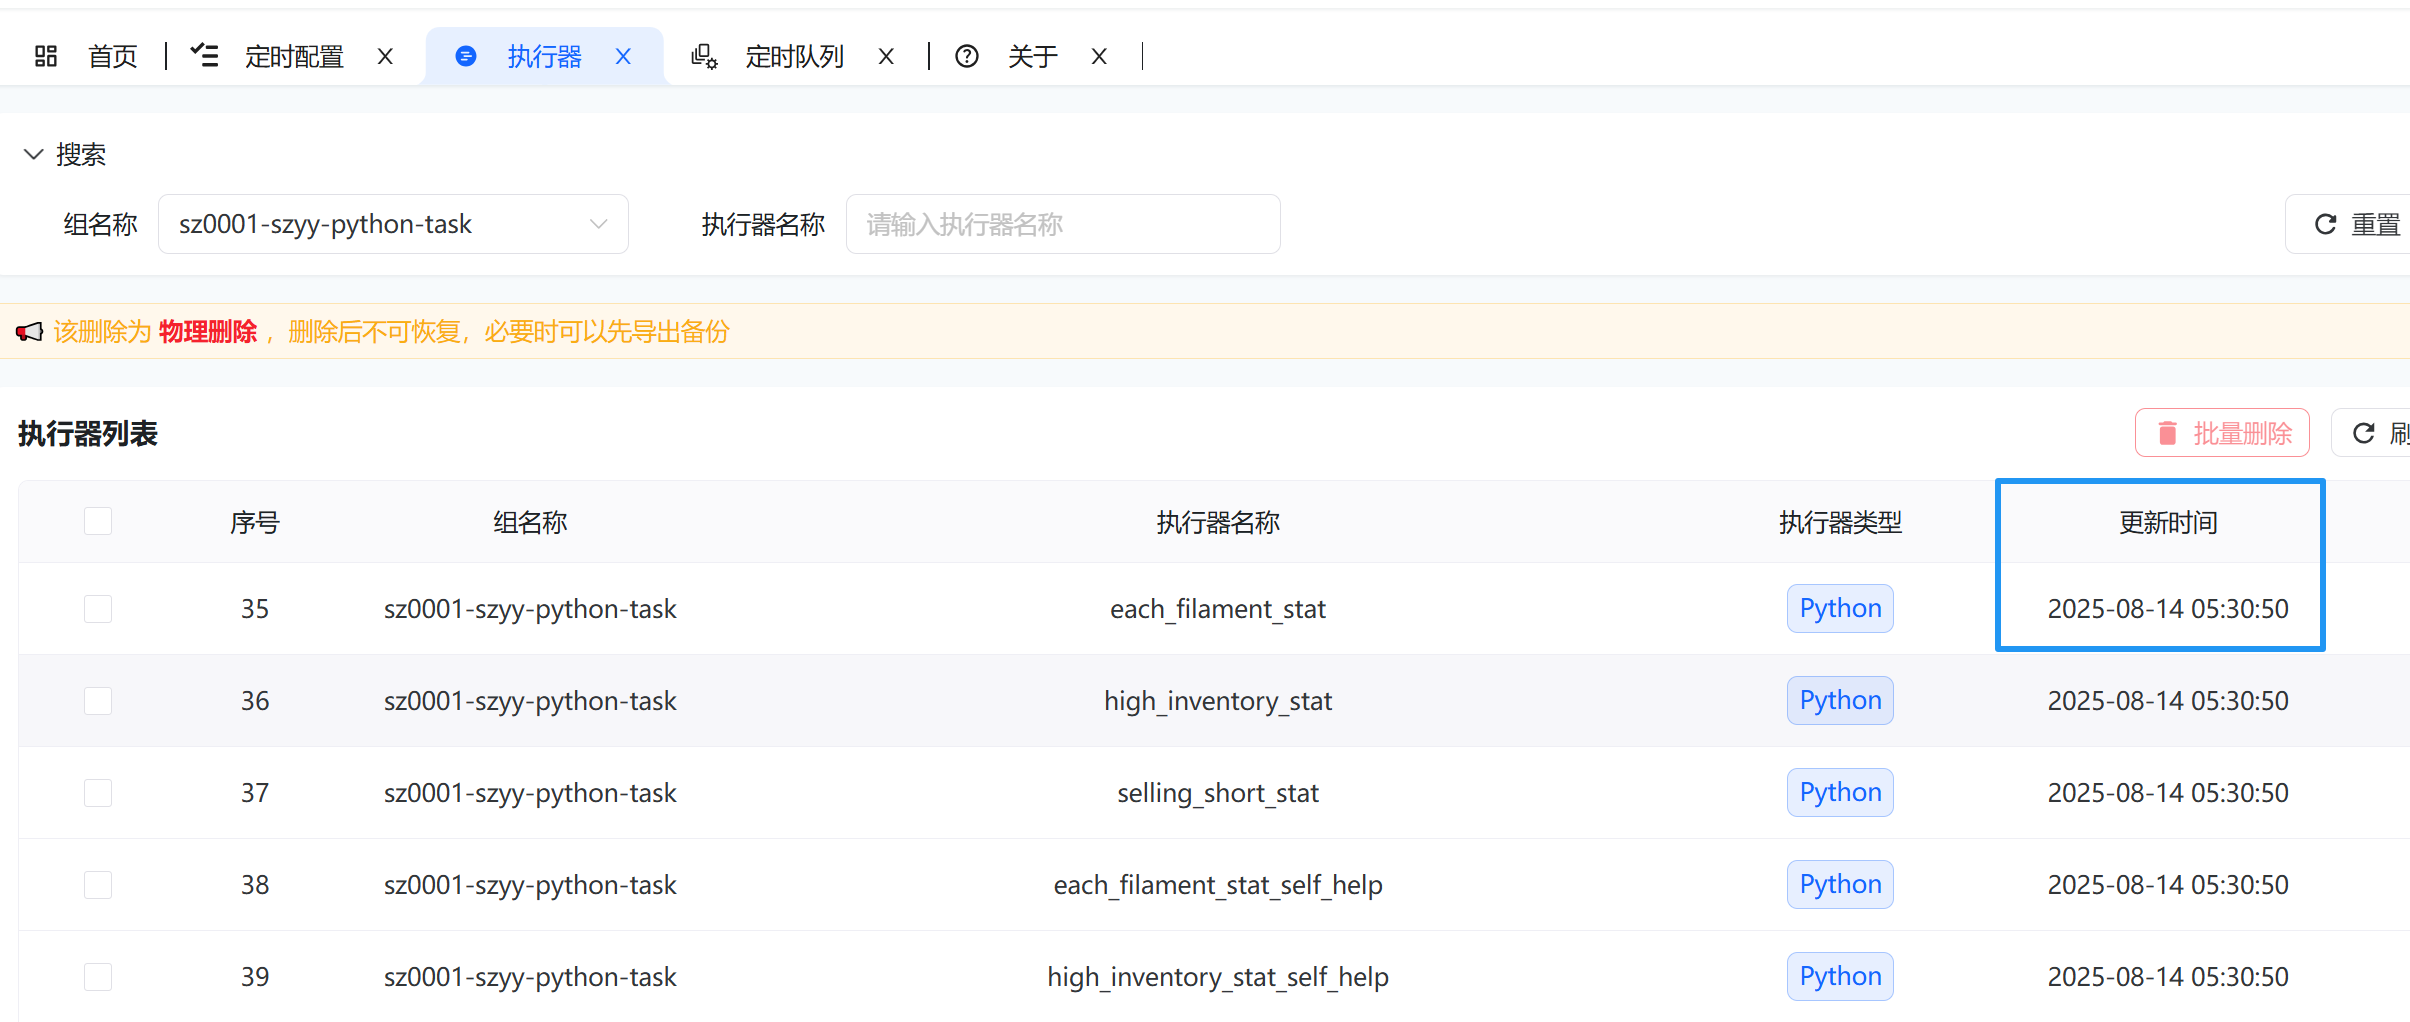Click the 批量删除 button

2222,433
